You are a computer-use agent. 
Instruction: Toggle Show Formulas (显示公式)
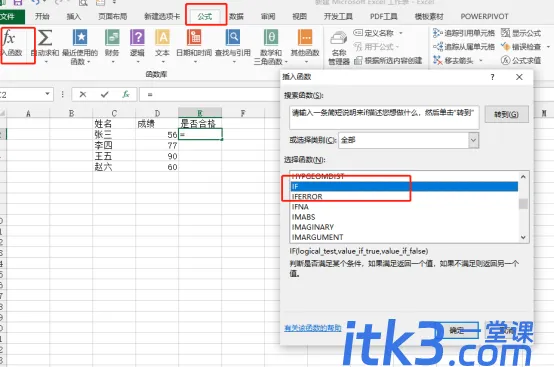(521, 33)
